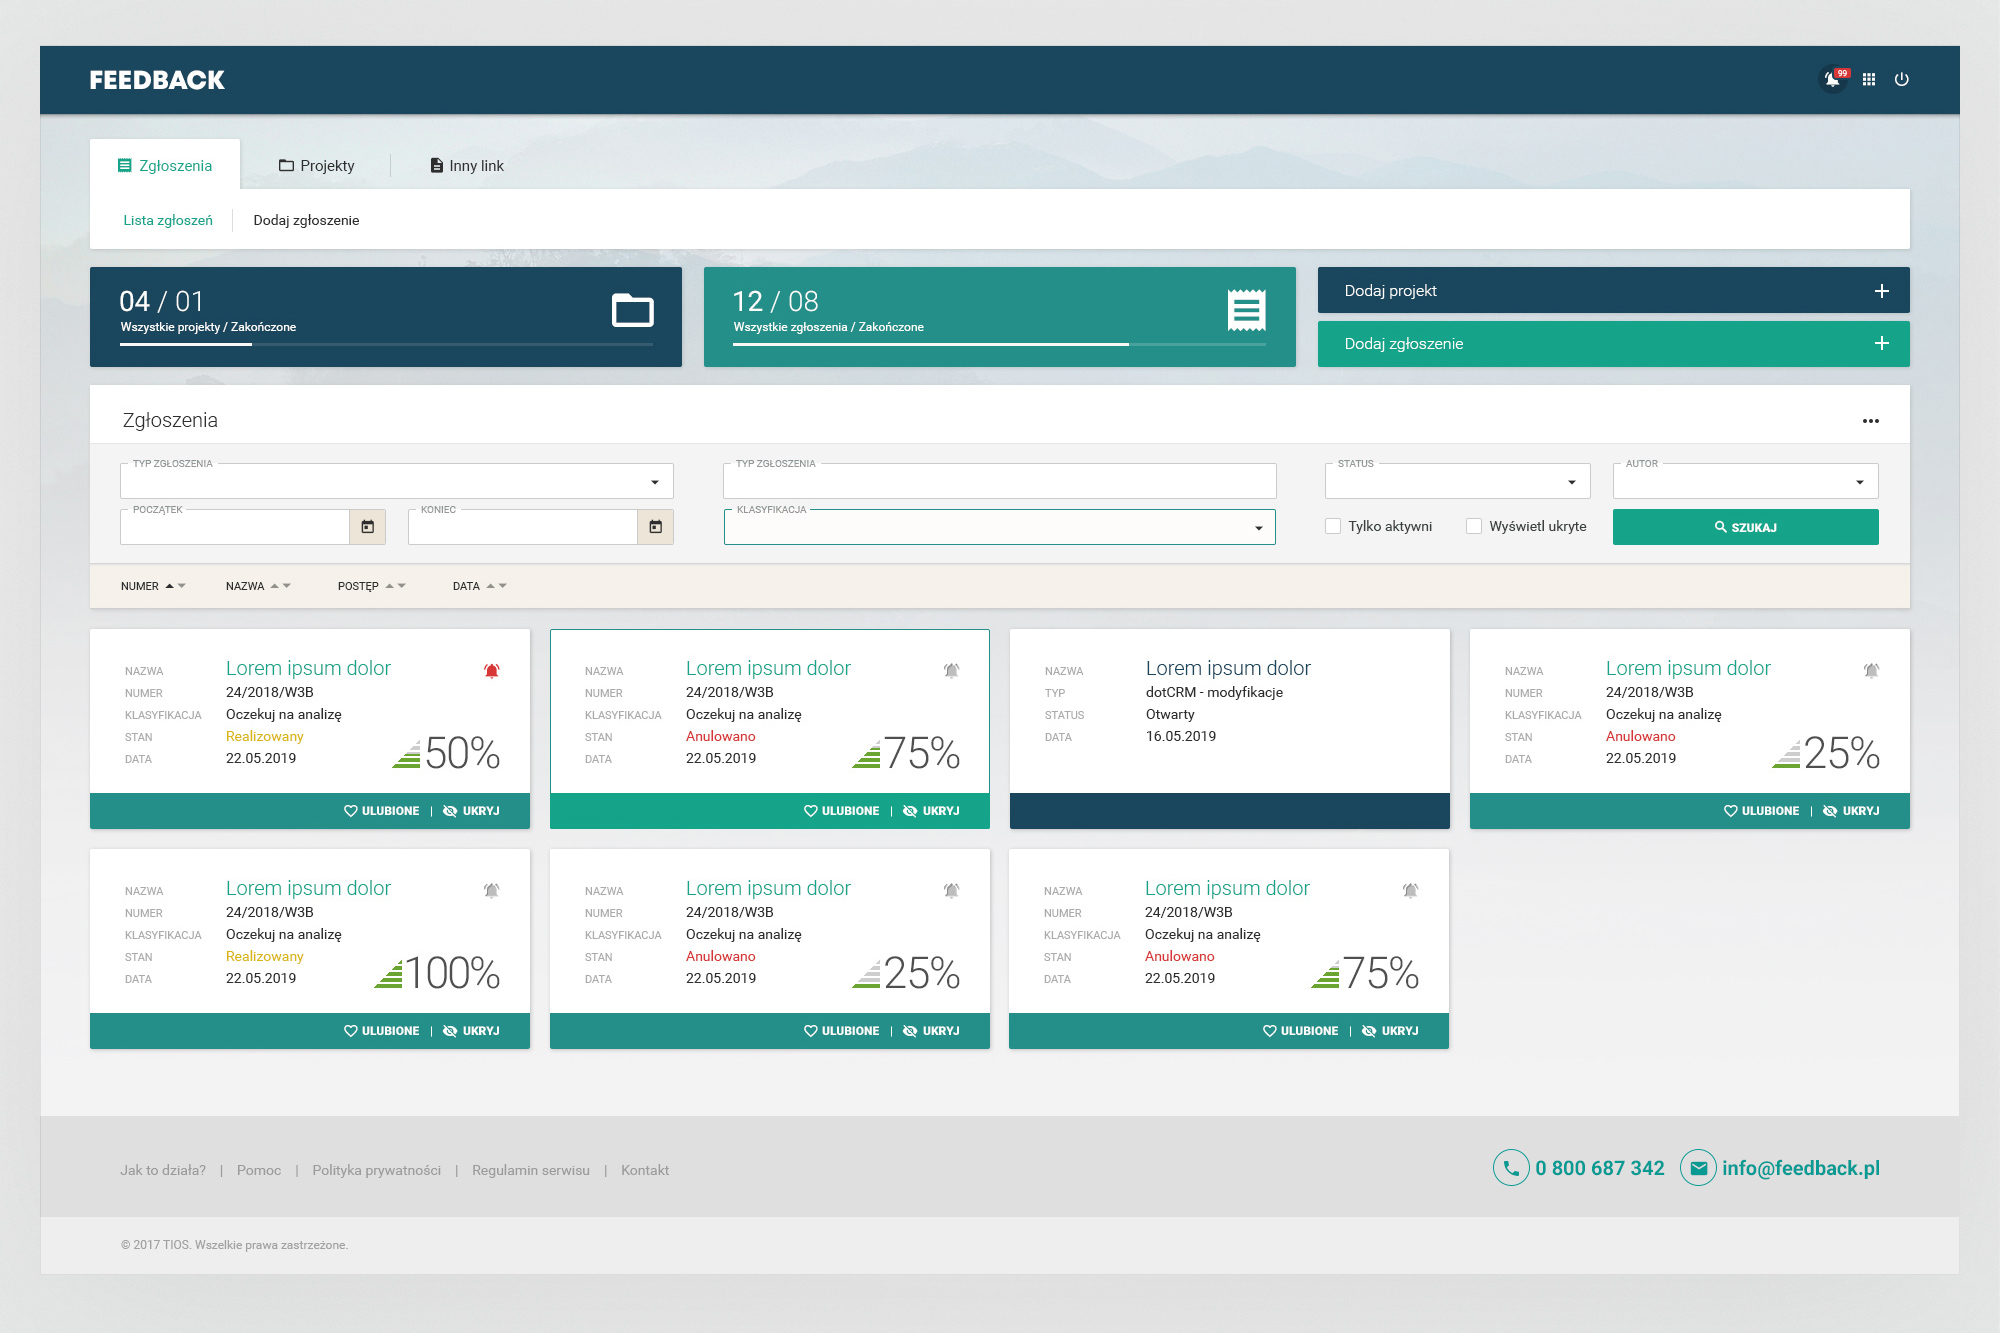
Task: Open notifications bell with 99 badge
Action: click(x=1833, y=79)
